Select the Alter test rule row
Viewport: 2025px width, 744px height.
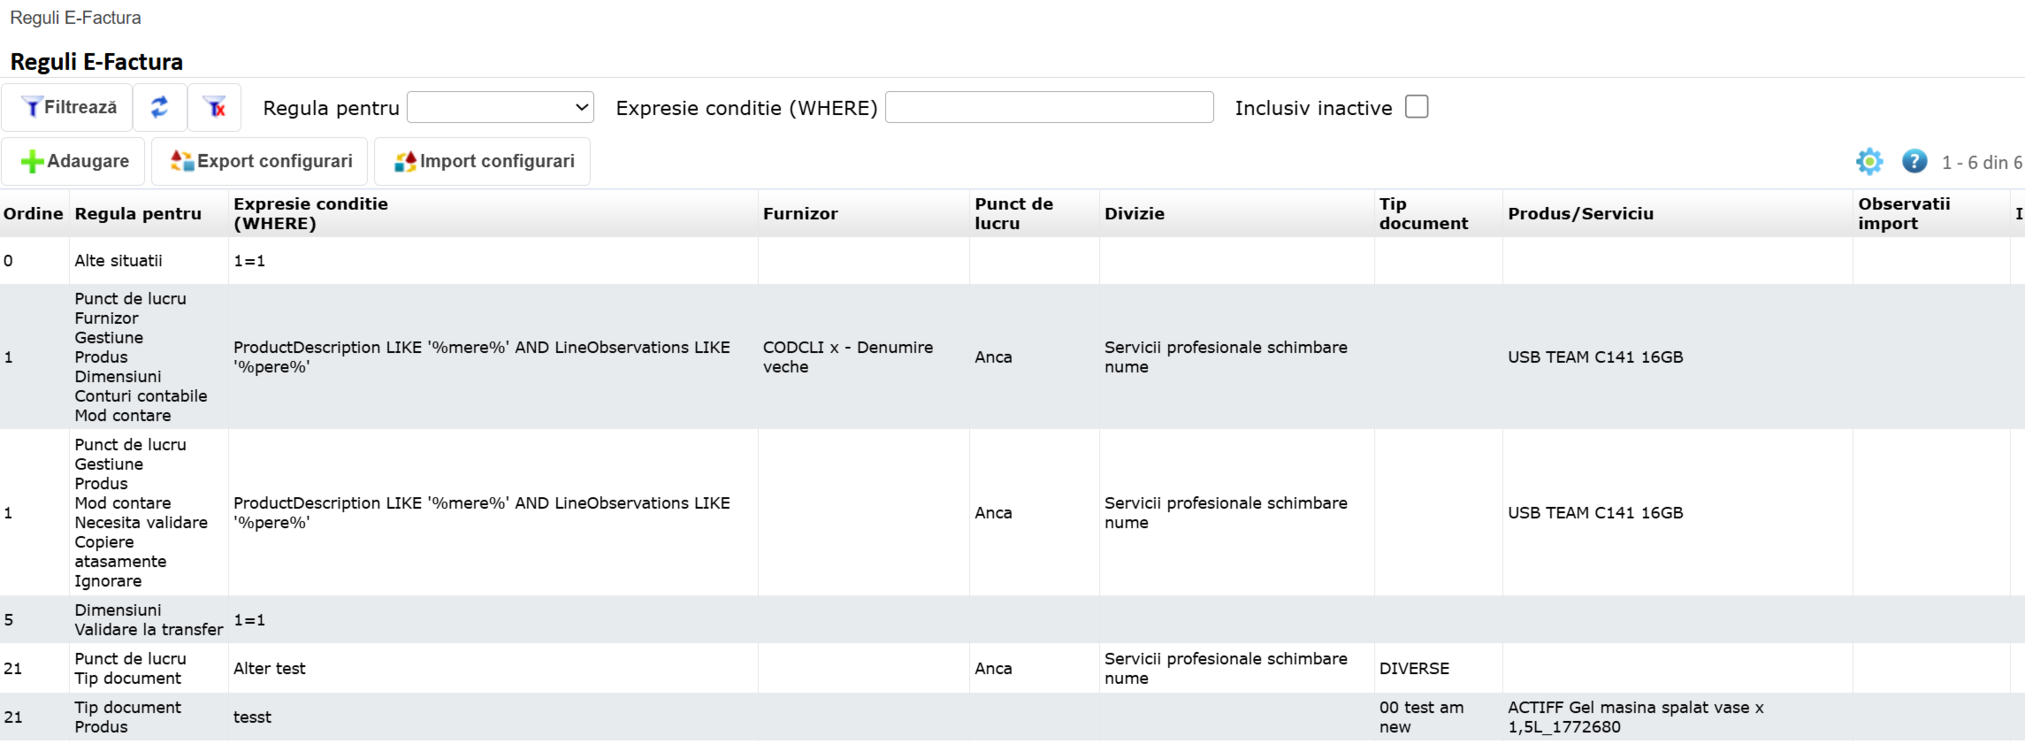(x=270, y=669)
